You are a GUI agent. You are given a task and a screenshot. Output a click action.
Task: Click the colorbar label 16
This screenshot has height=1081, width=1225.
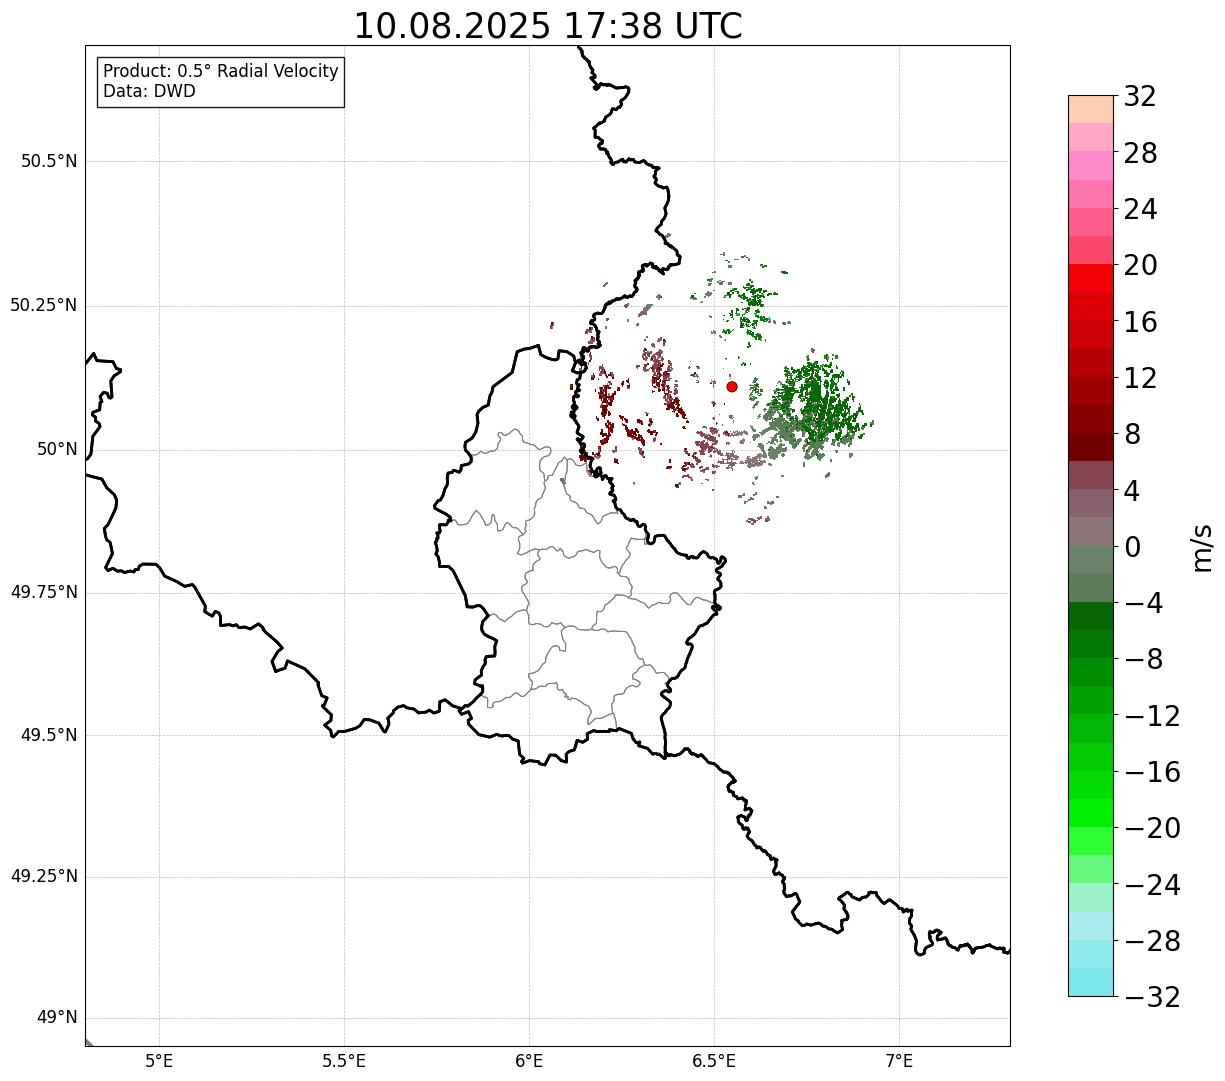[x=1140, y=322]
